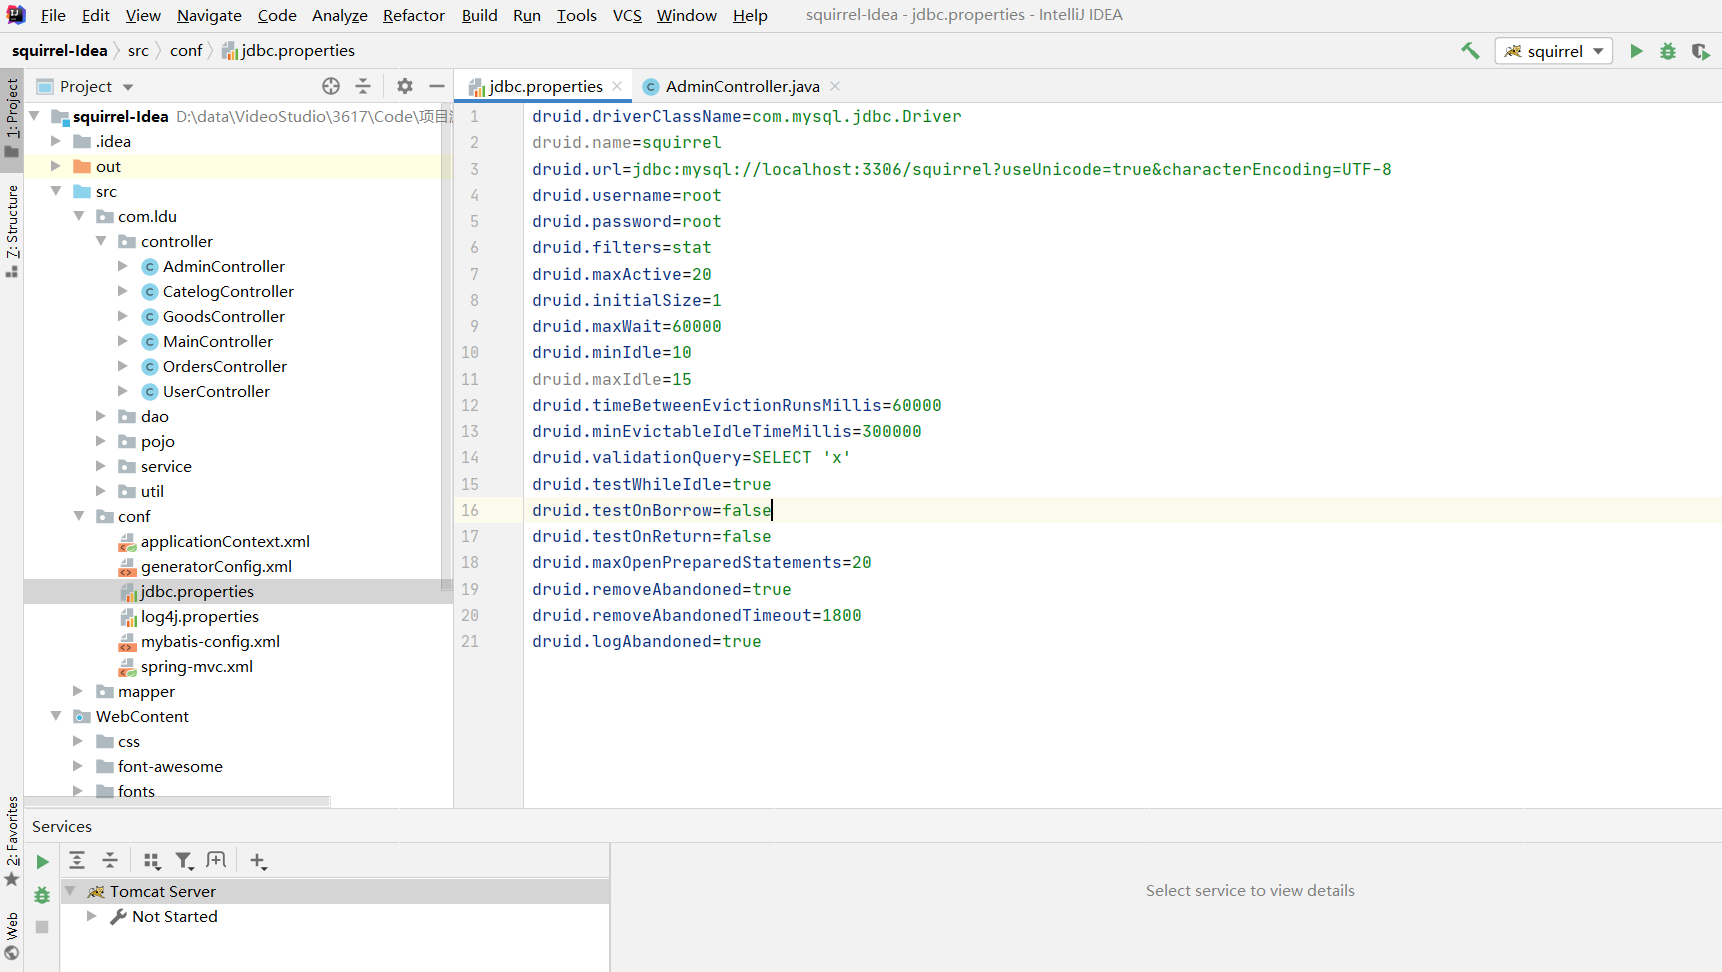Click the Build Project hammer icon
Image resolution: width=1722 pixels, height=972 pixels.
click(x=1470, y=51)
